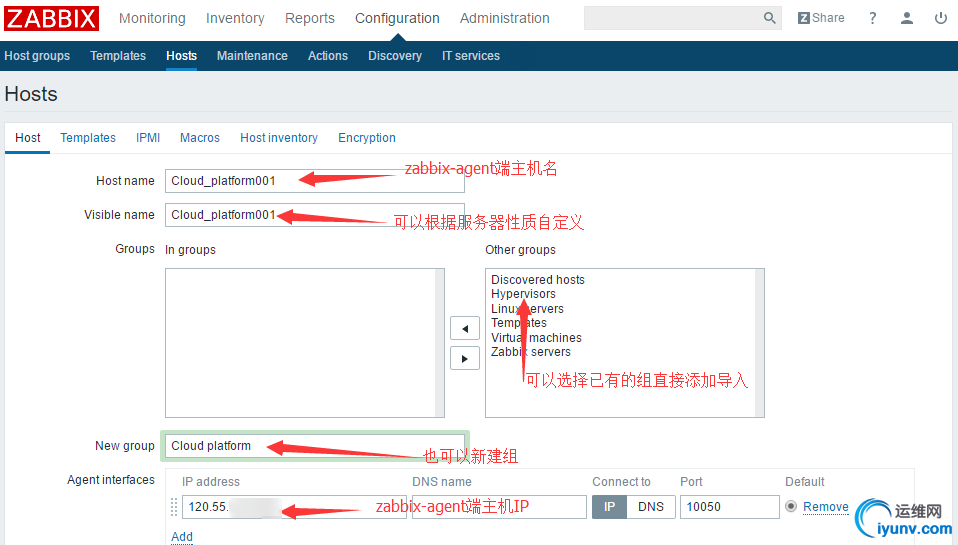Screen dimensions: 958x545
Task: Select the Host tab
Action: [27, 138]
